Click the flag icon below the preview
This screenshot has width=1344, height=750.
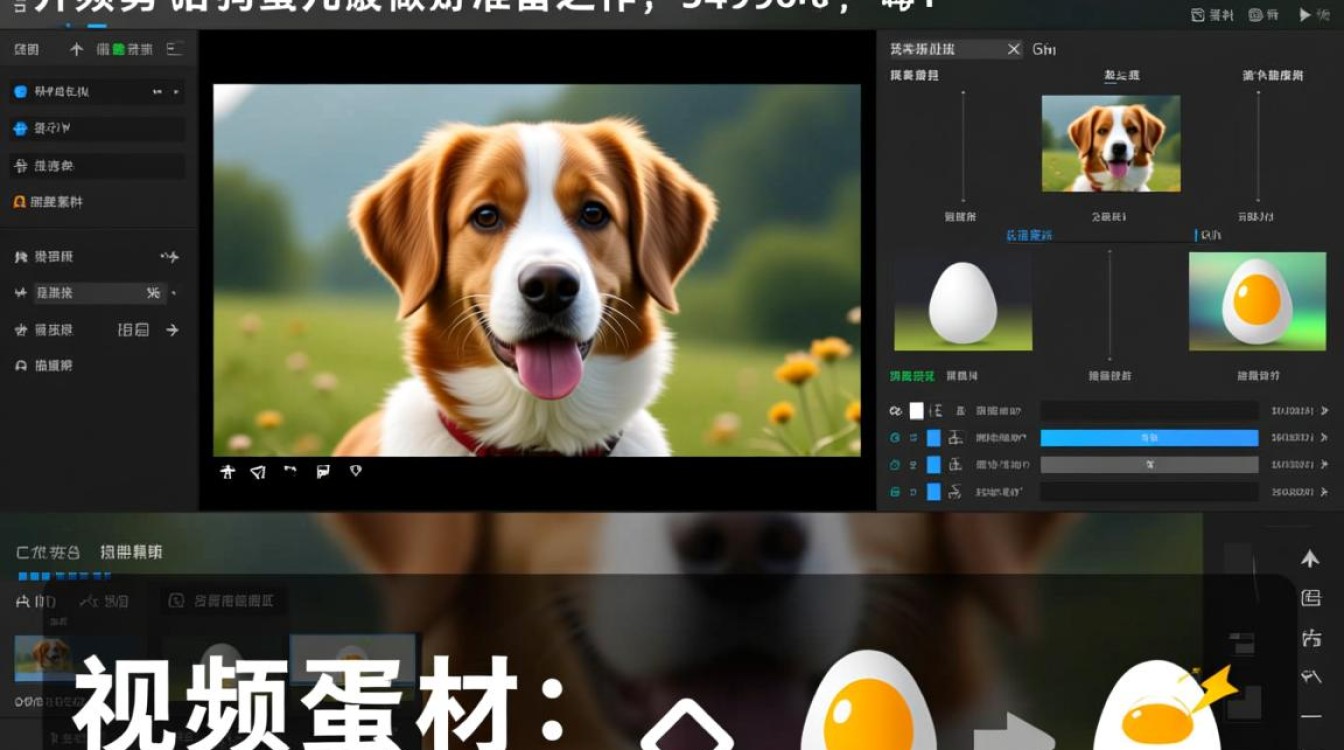pyautogui.click(x=323, y=472)
